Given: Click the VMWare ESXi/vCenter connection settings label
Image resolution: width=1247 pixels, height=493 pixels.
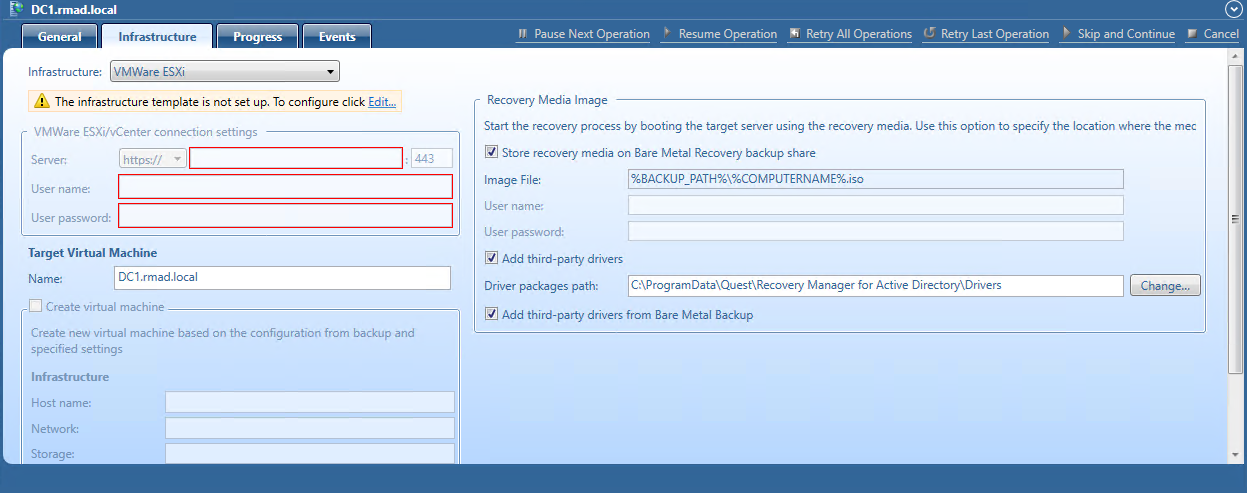Looking at the screenshot, I should click(x=146, y=131).
